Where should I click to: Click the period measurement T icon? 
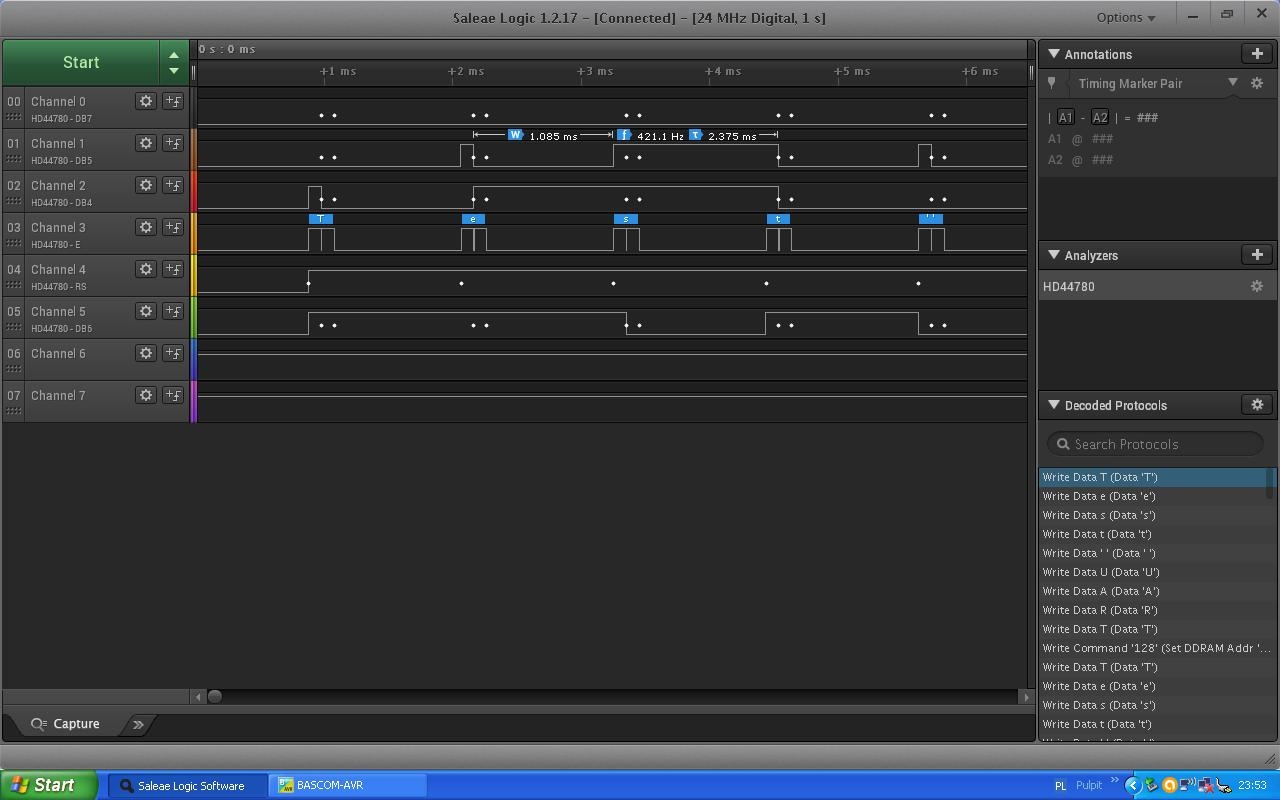(x=696, y=135)
